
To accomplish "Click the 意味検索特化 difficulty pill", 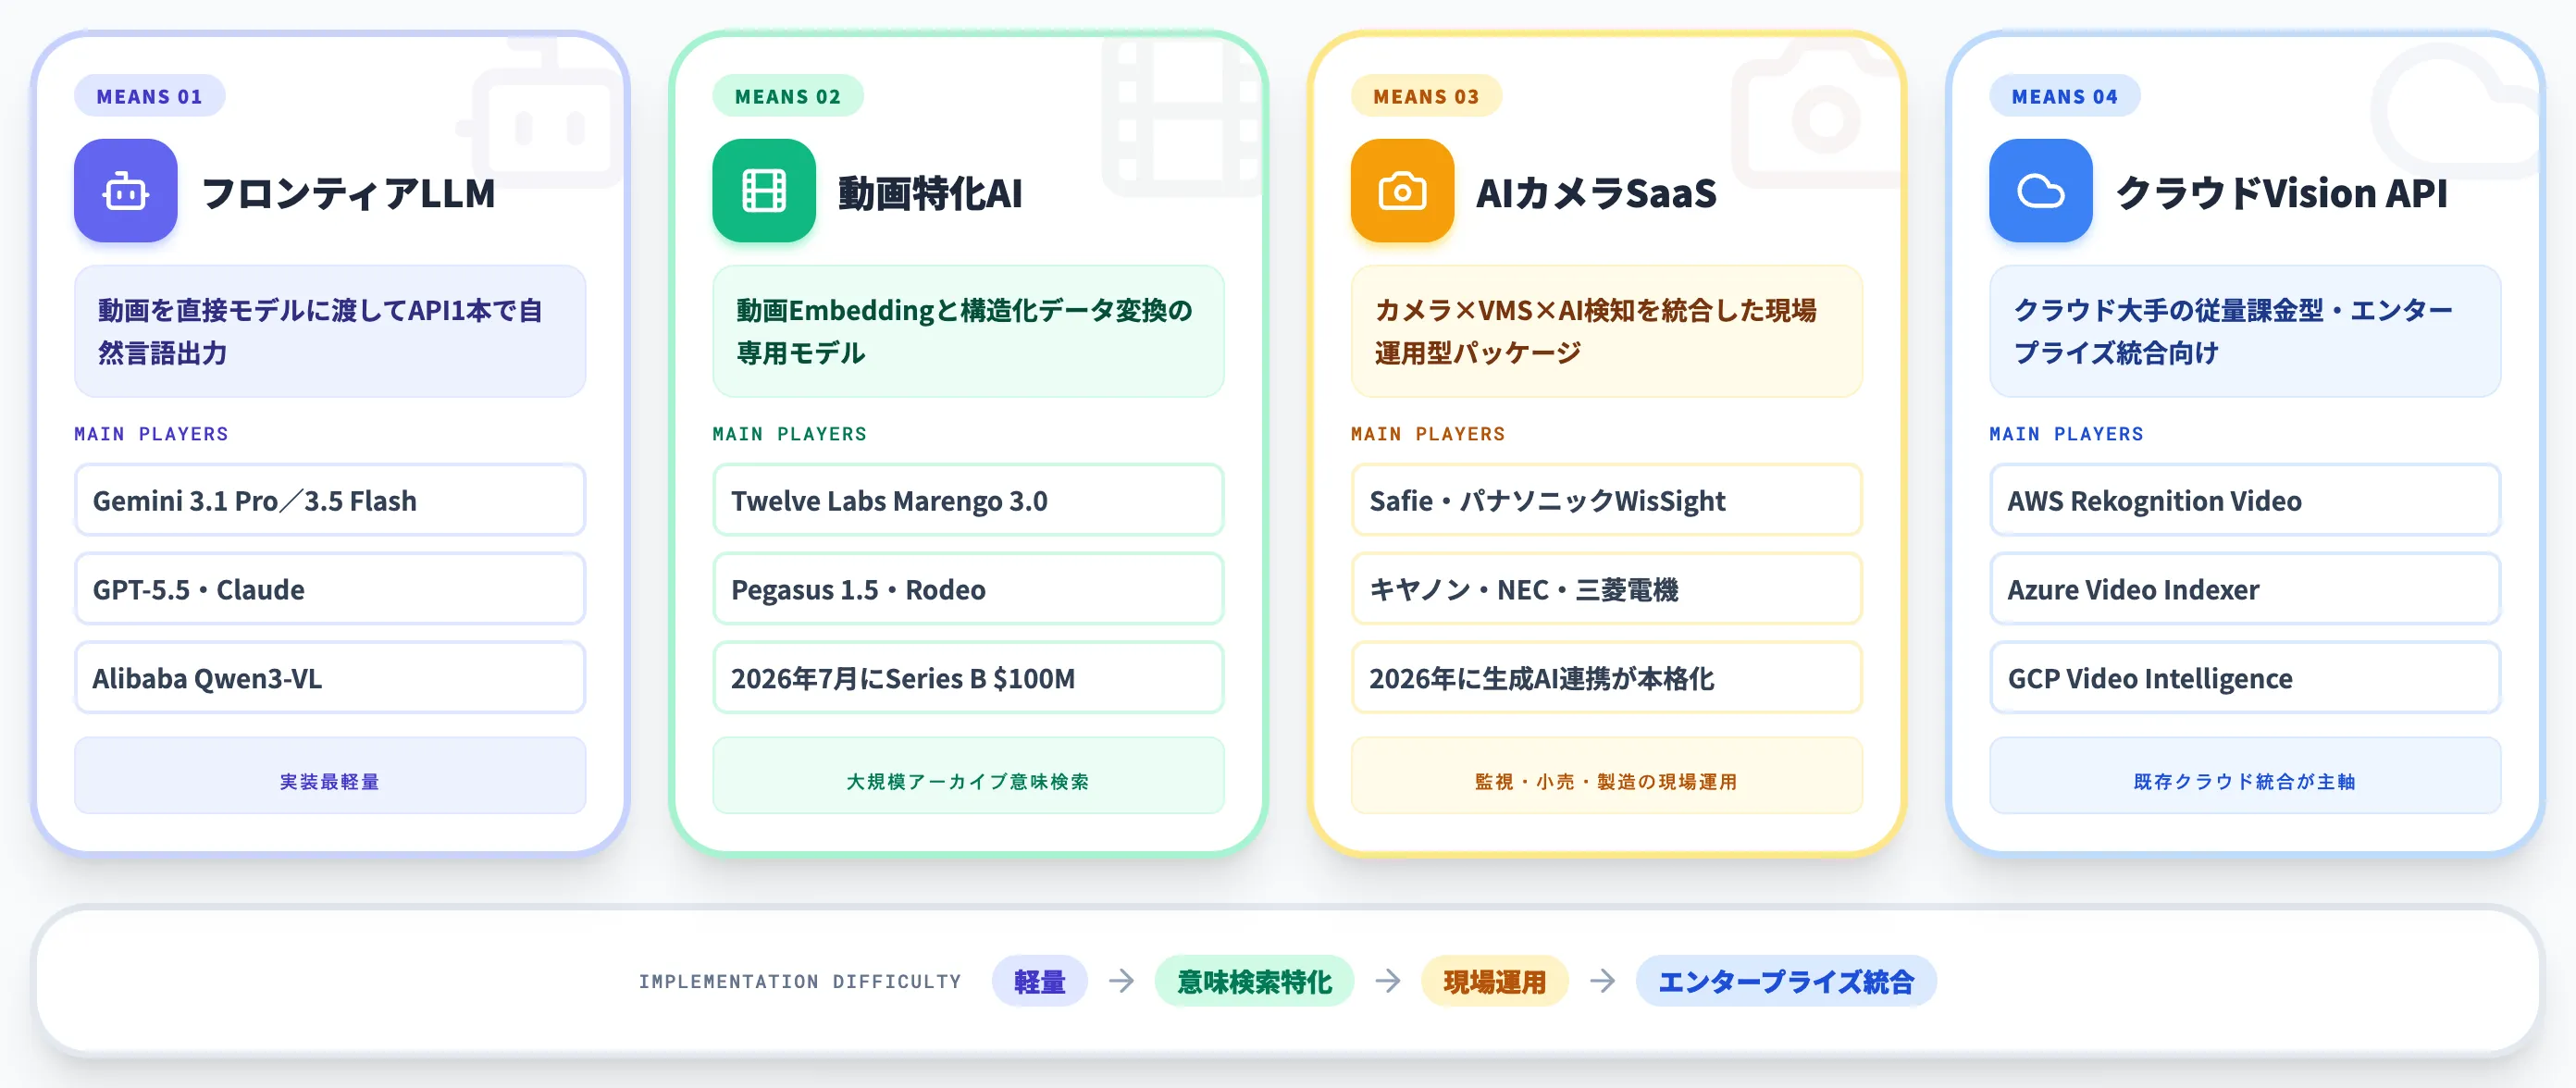I will tap(1254, 981).
